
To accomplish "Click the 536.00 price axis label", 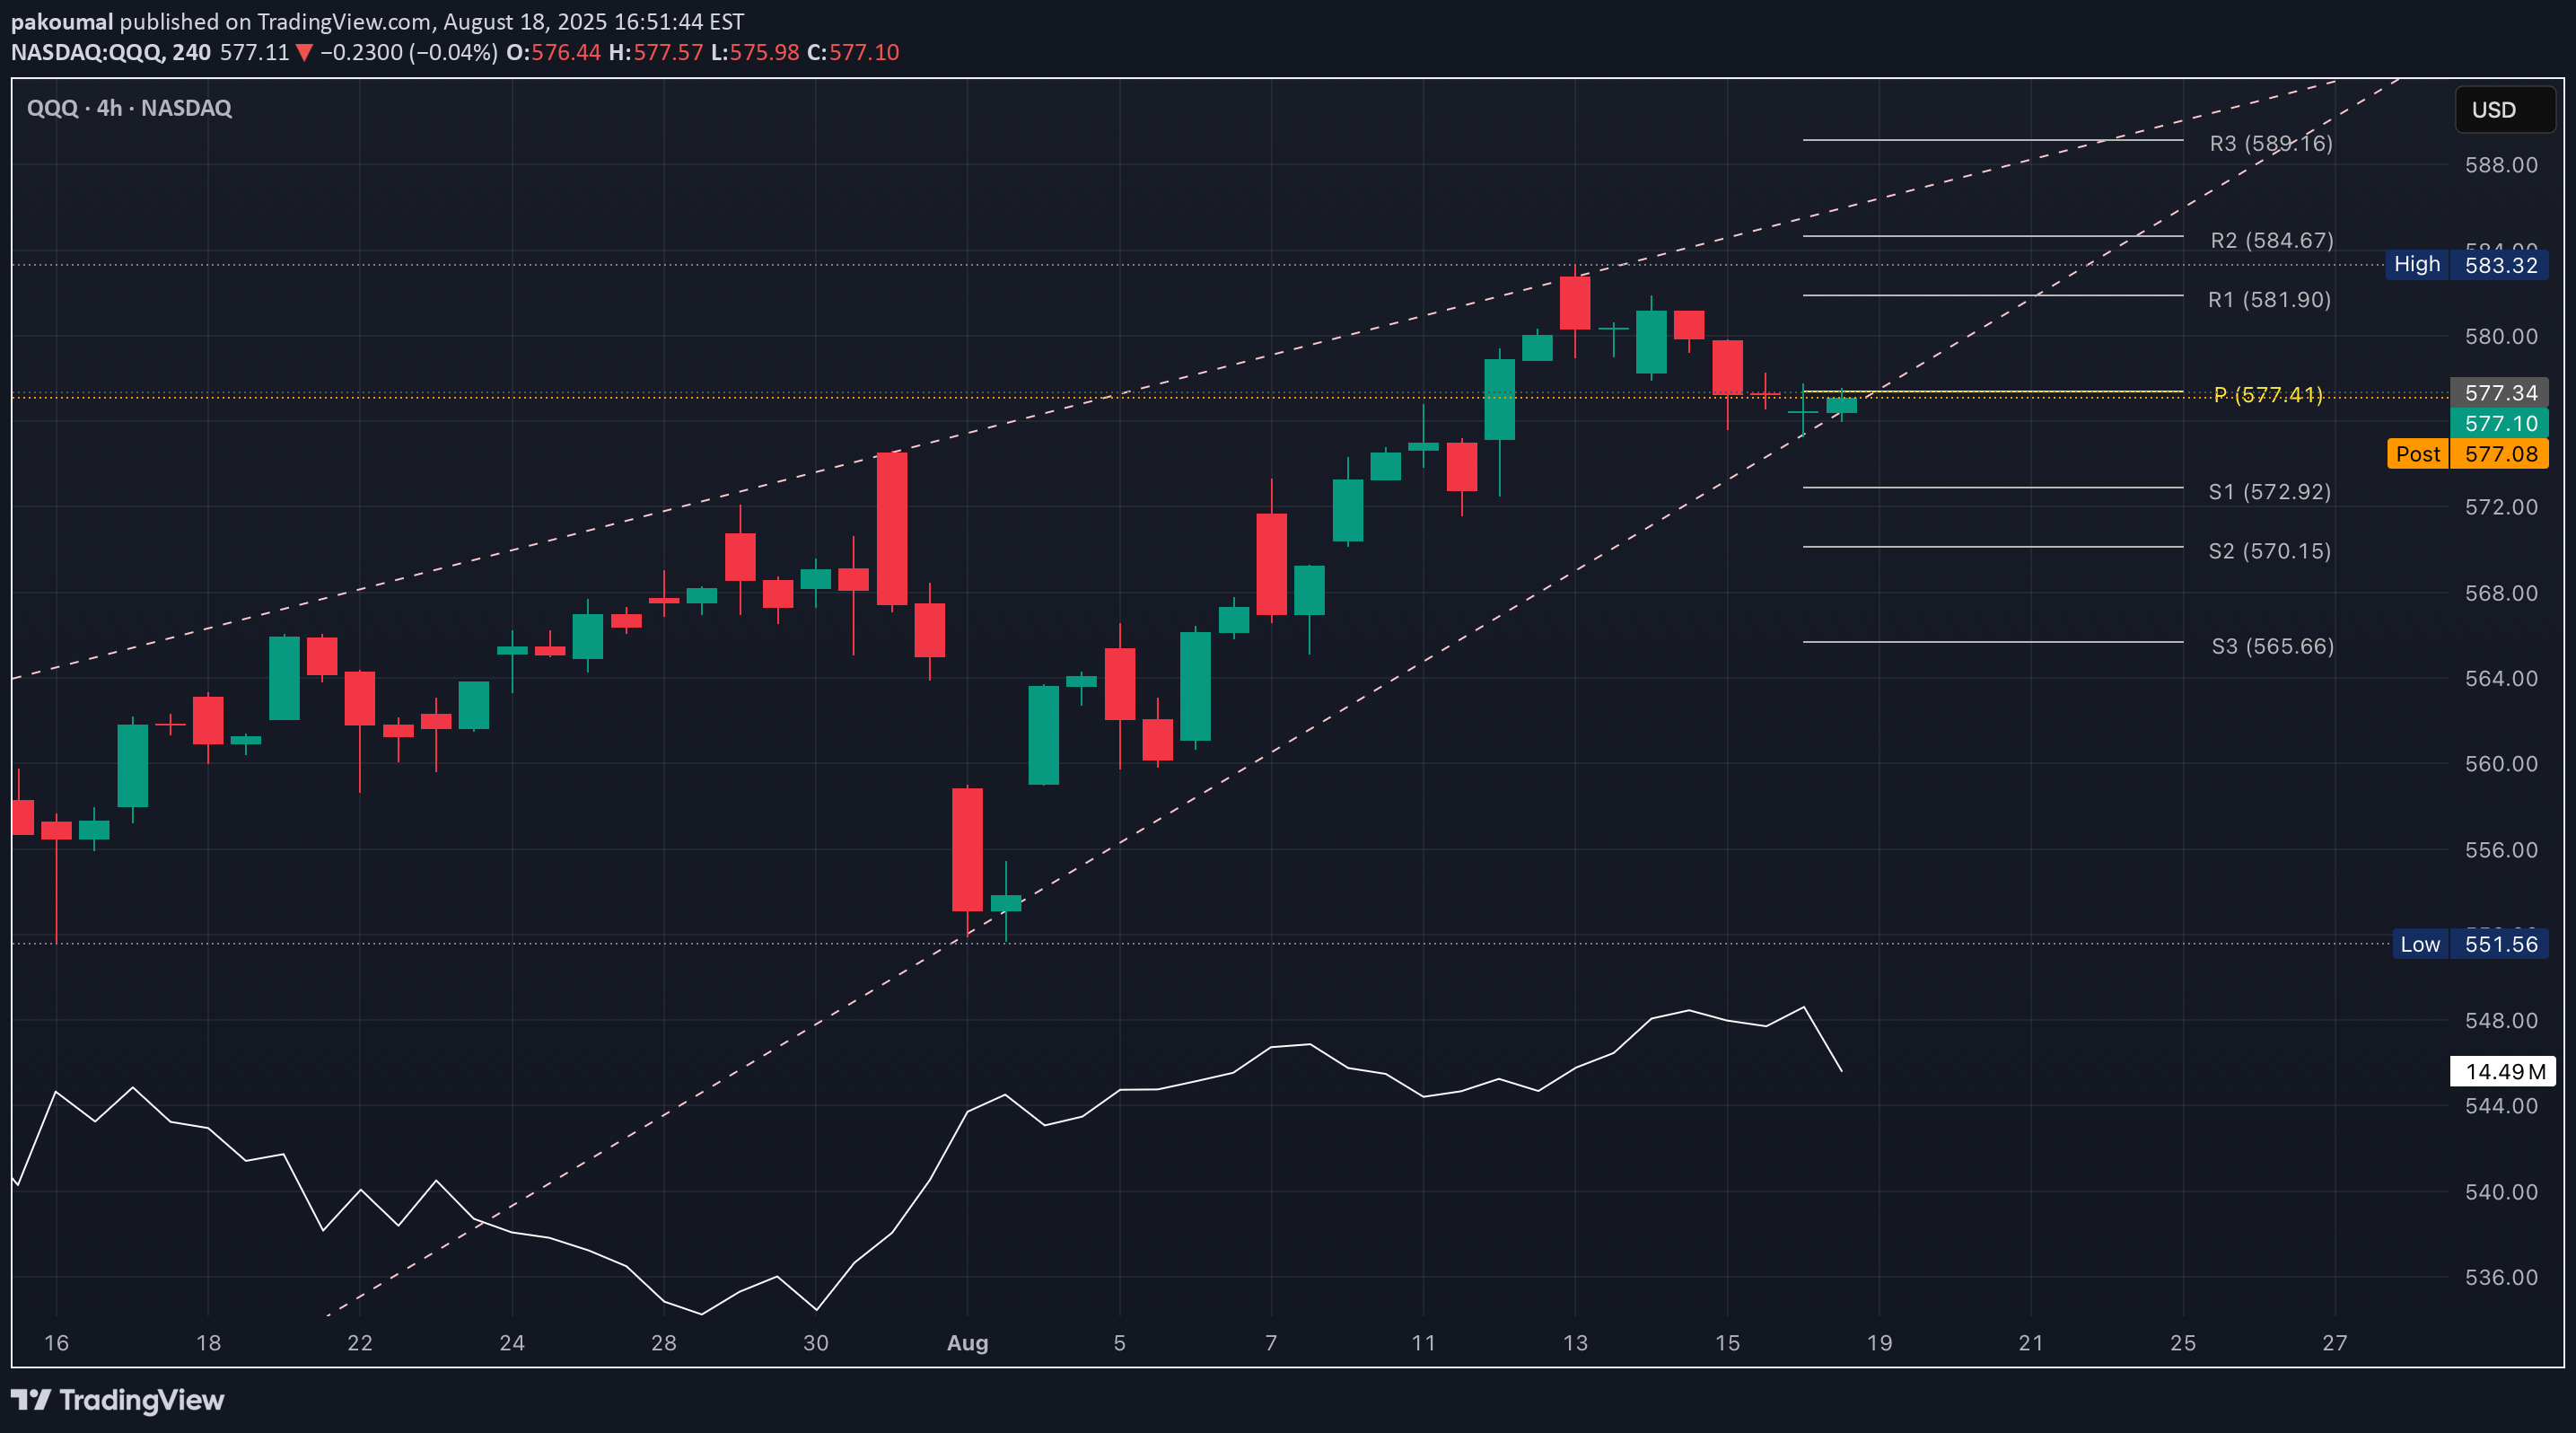I will [2501, 1277].
